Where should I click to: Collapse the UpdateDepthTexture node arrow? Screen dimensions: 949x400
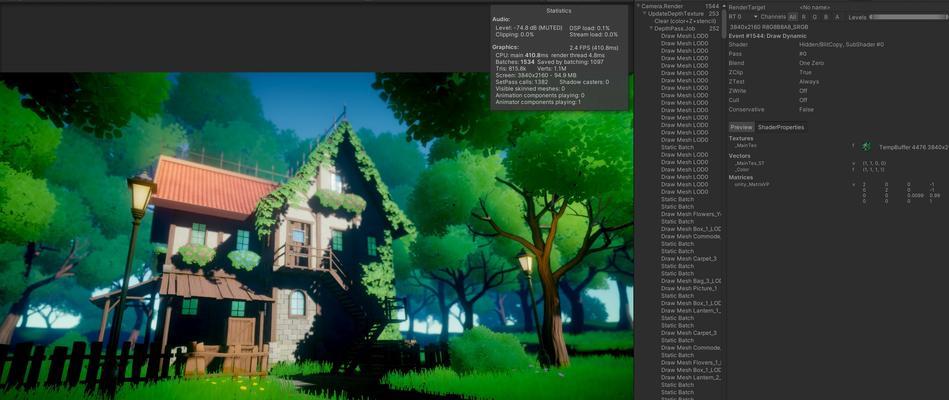tap(645, 13)
